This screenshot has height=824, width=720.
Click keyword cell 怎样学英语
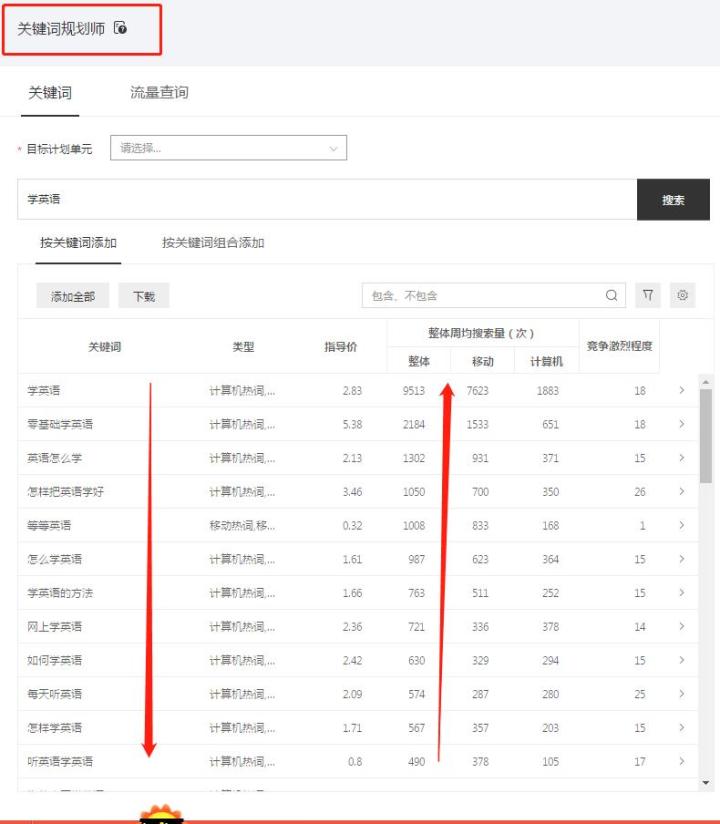(x=55, y=728)
